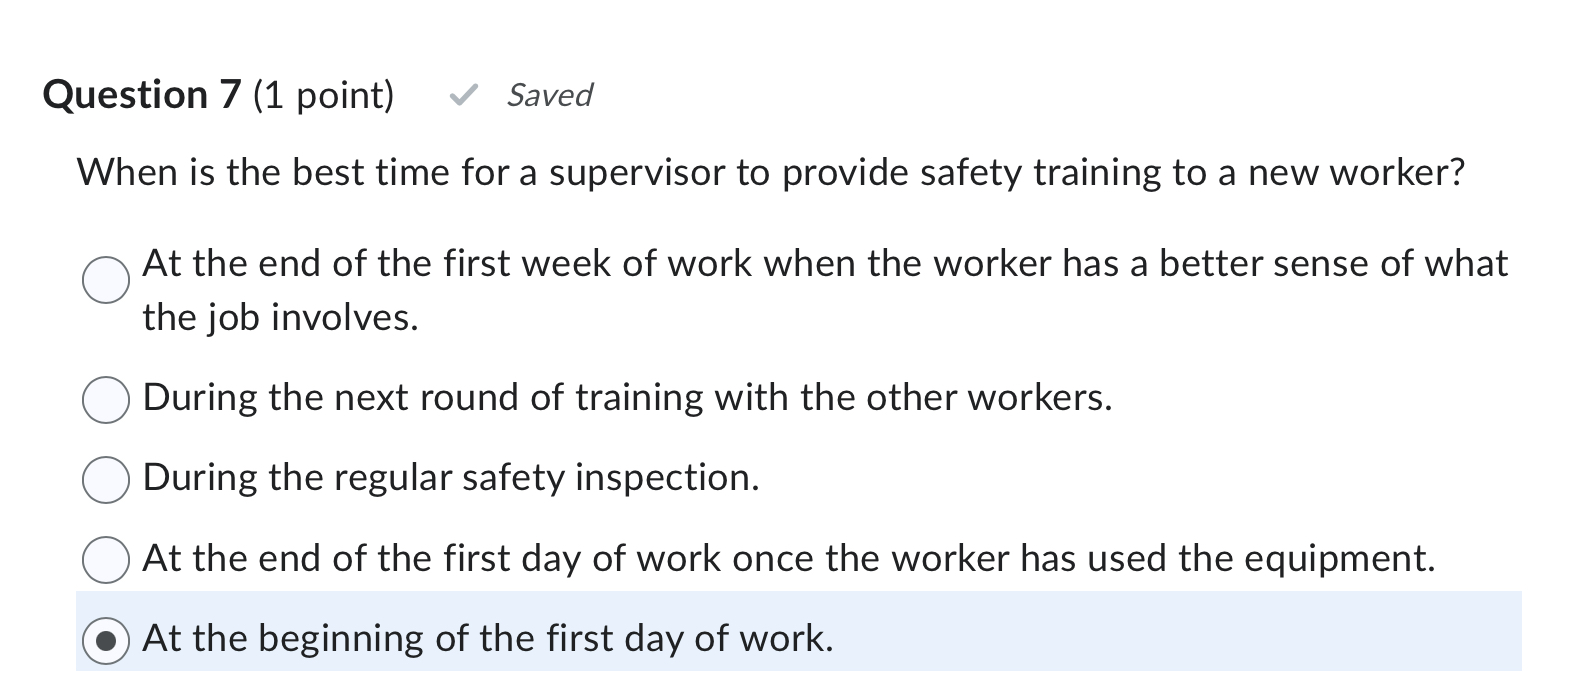Click the Saved status indicator
The width and height of the screenshot is (1593, 698).
pos(549,96)
